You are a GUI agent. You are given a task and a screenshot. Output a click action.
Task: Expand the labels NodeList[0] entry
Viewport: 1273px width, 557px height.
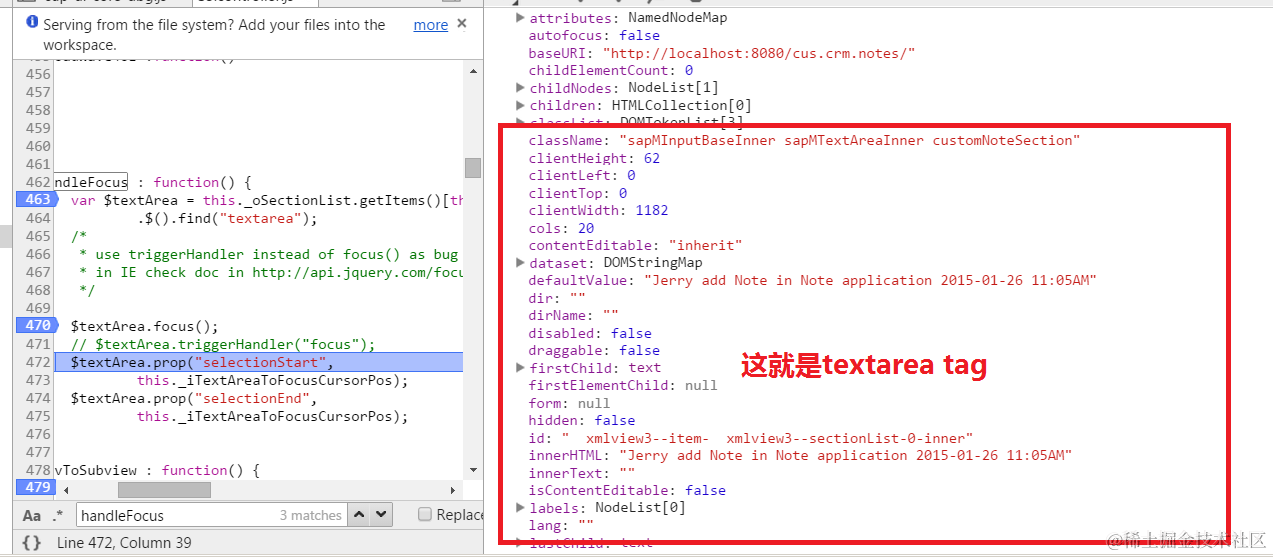(x=520, y=508)
